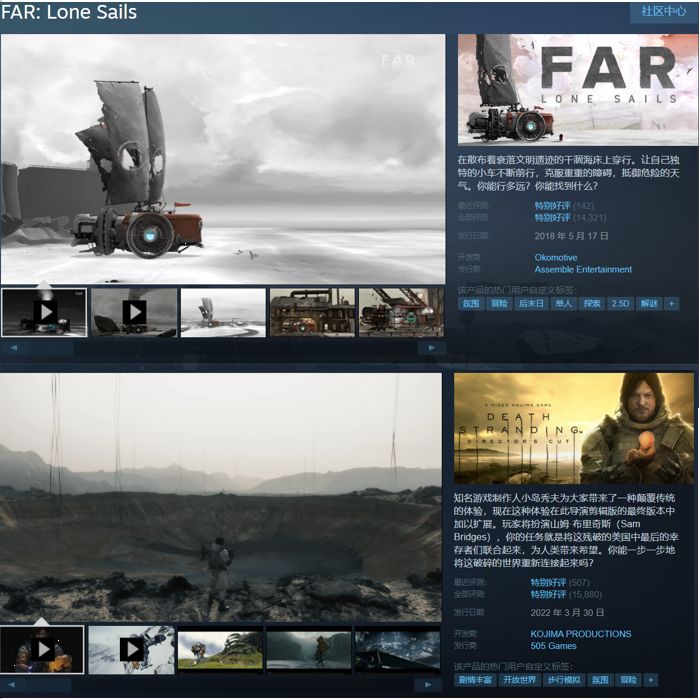Screen dimensions: 700x699
Task: Select FAR thumbnail showing the crane scene
Action: tap(401, 312)
